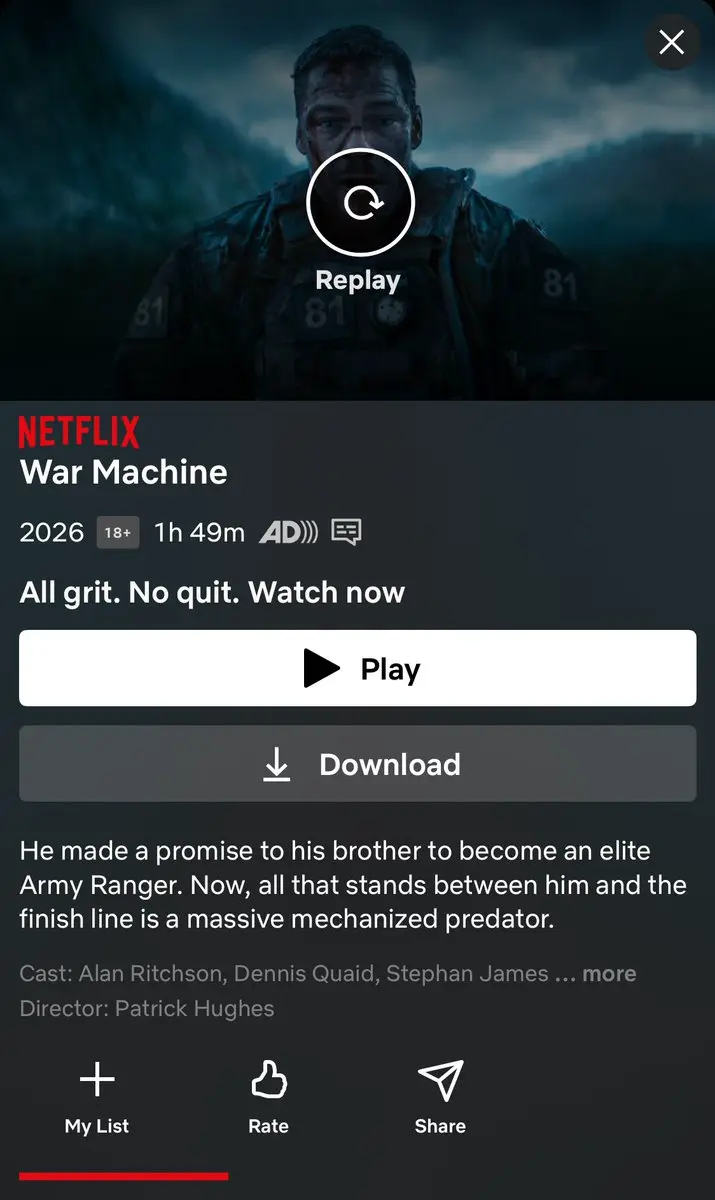This screenshot has height=1200, width=715.
Task: Expand the synopsis description text
Action: pyautogui.click(x=353, y=885)
